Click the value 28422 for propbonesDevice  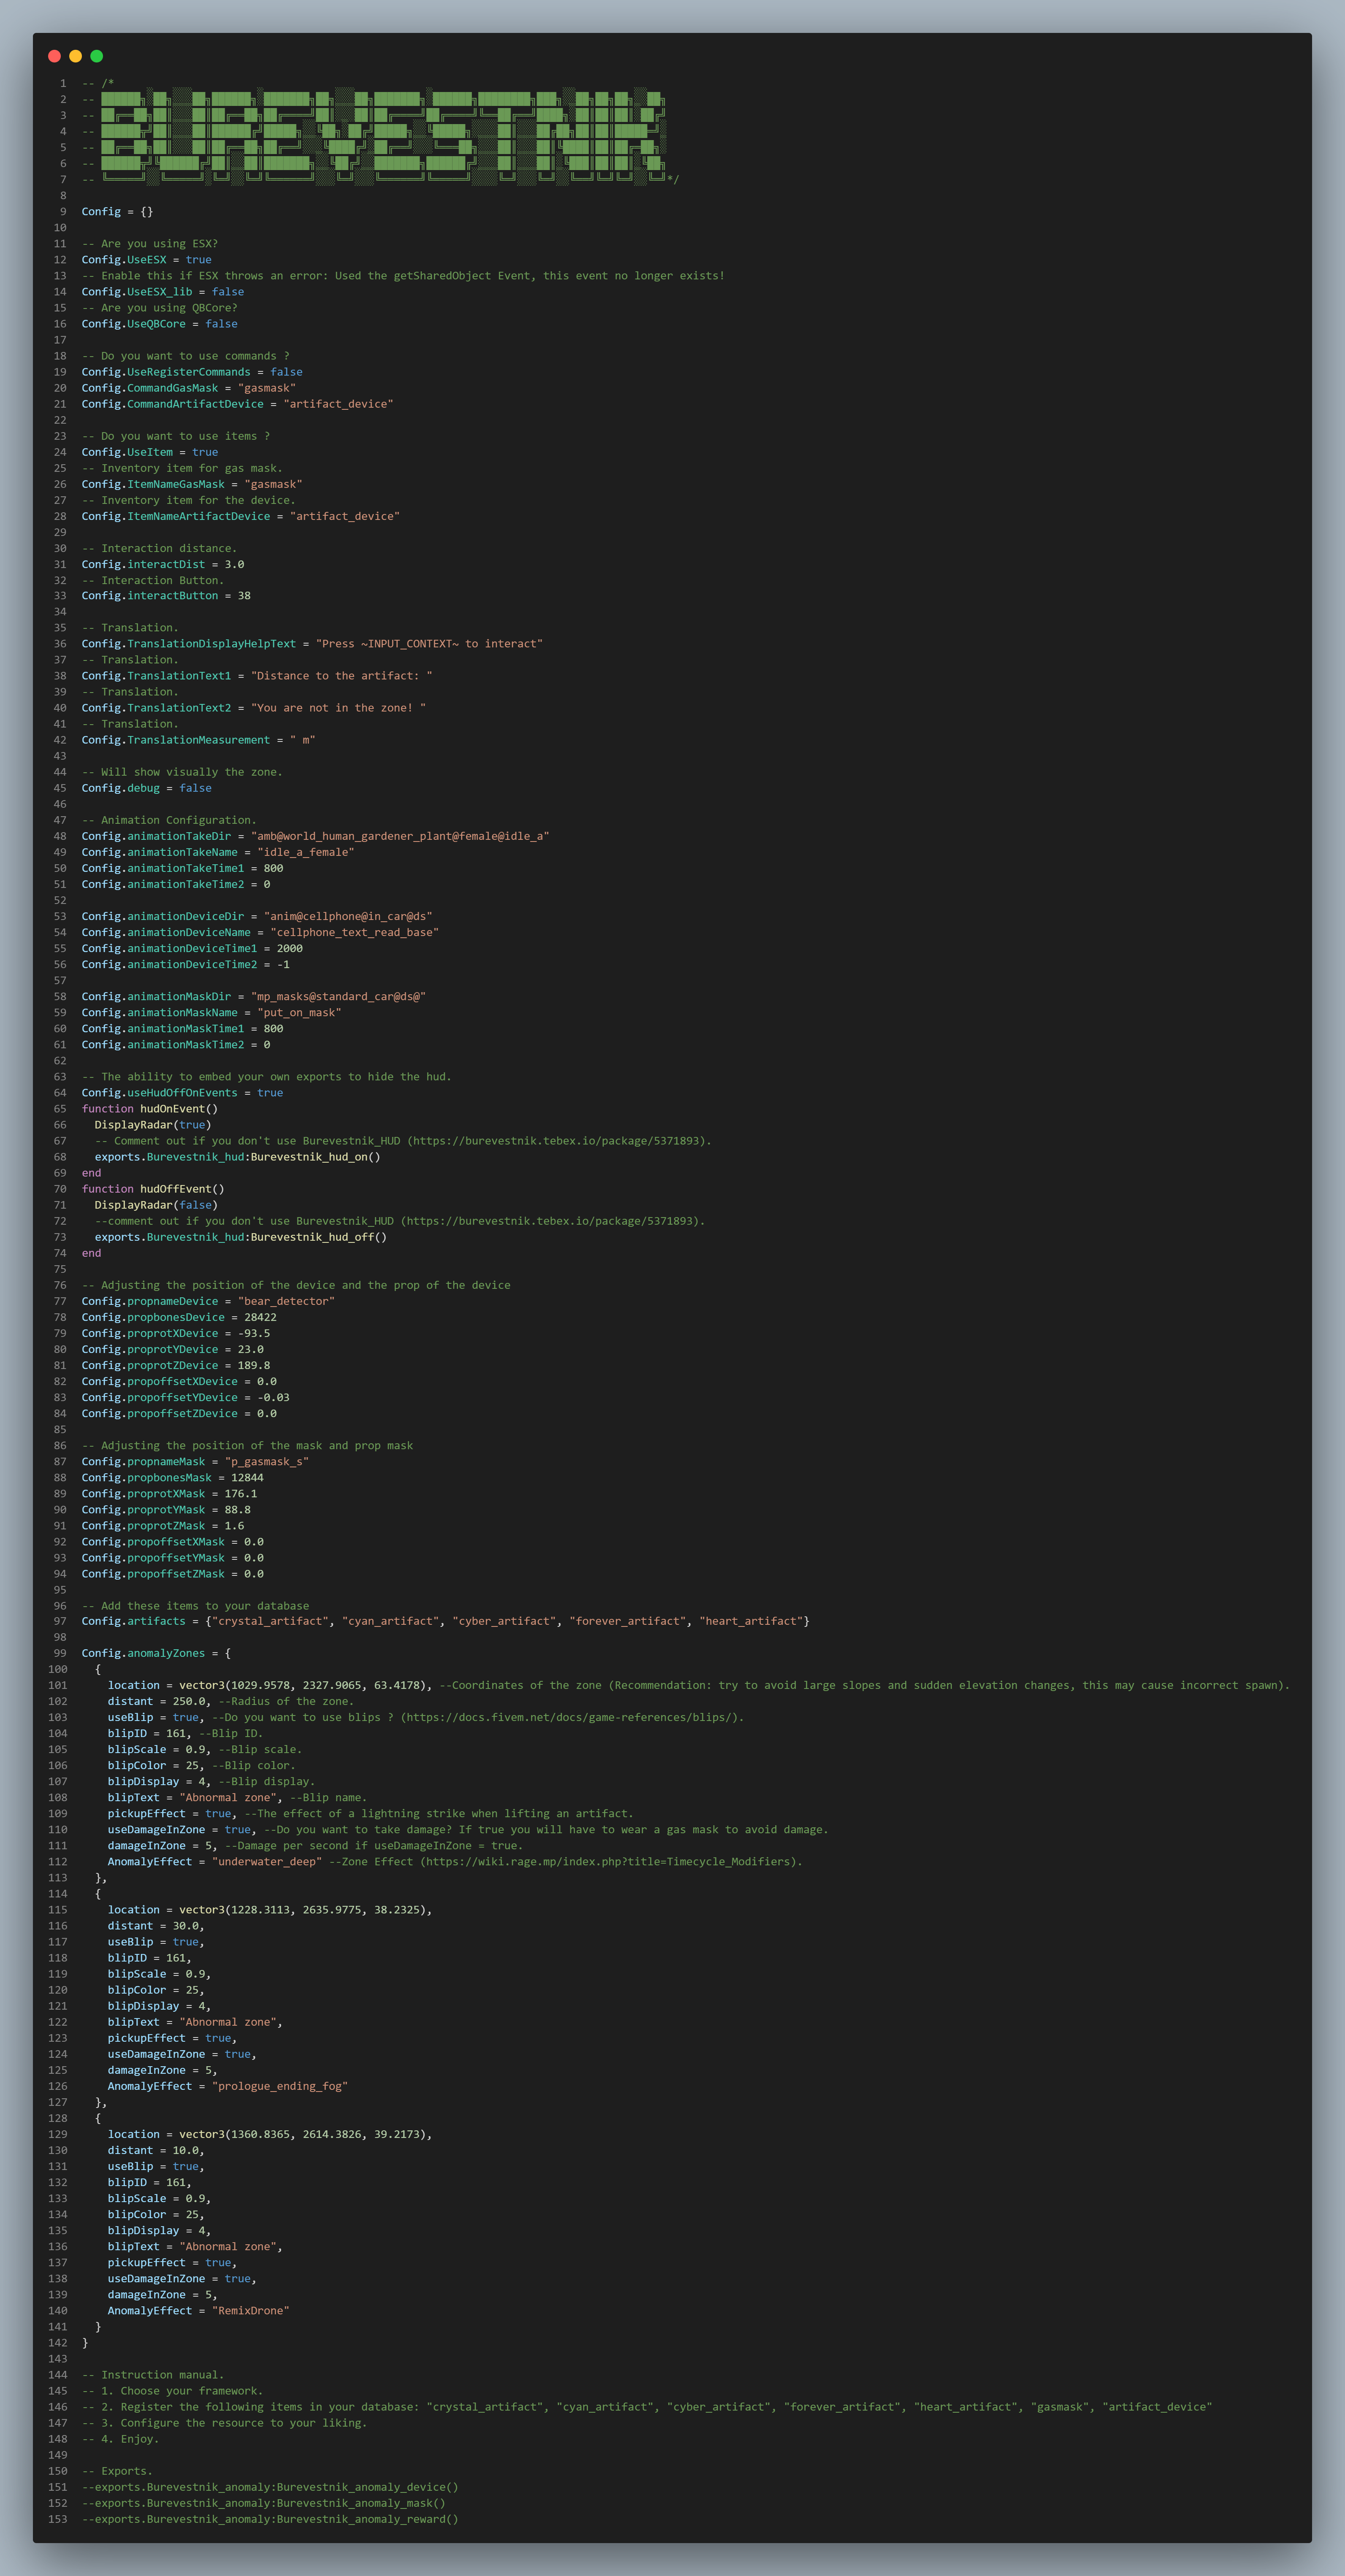click(x=260, y=1317)
